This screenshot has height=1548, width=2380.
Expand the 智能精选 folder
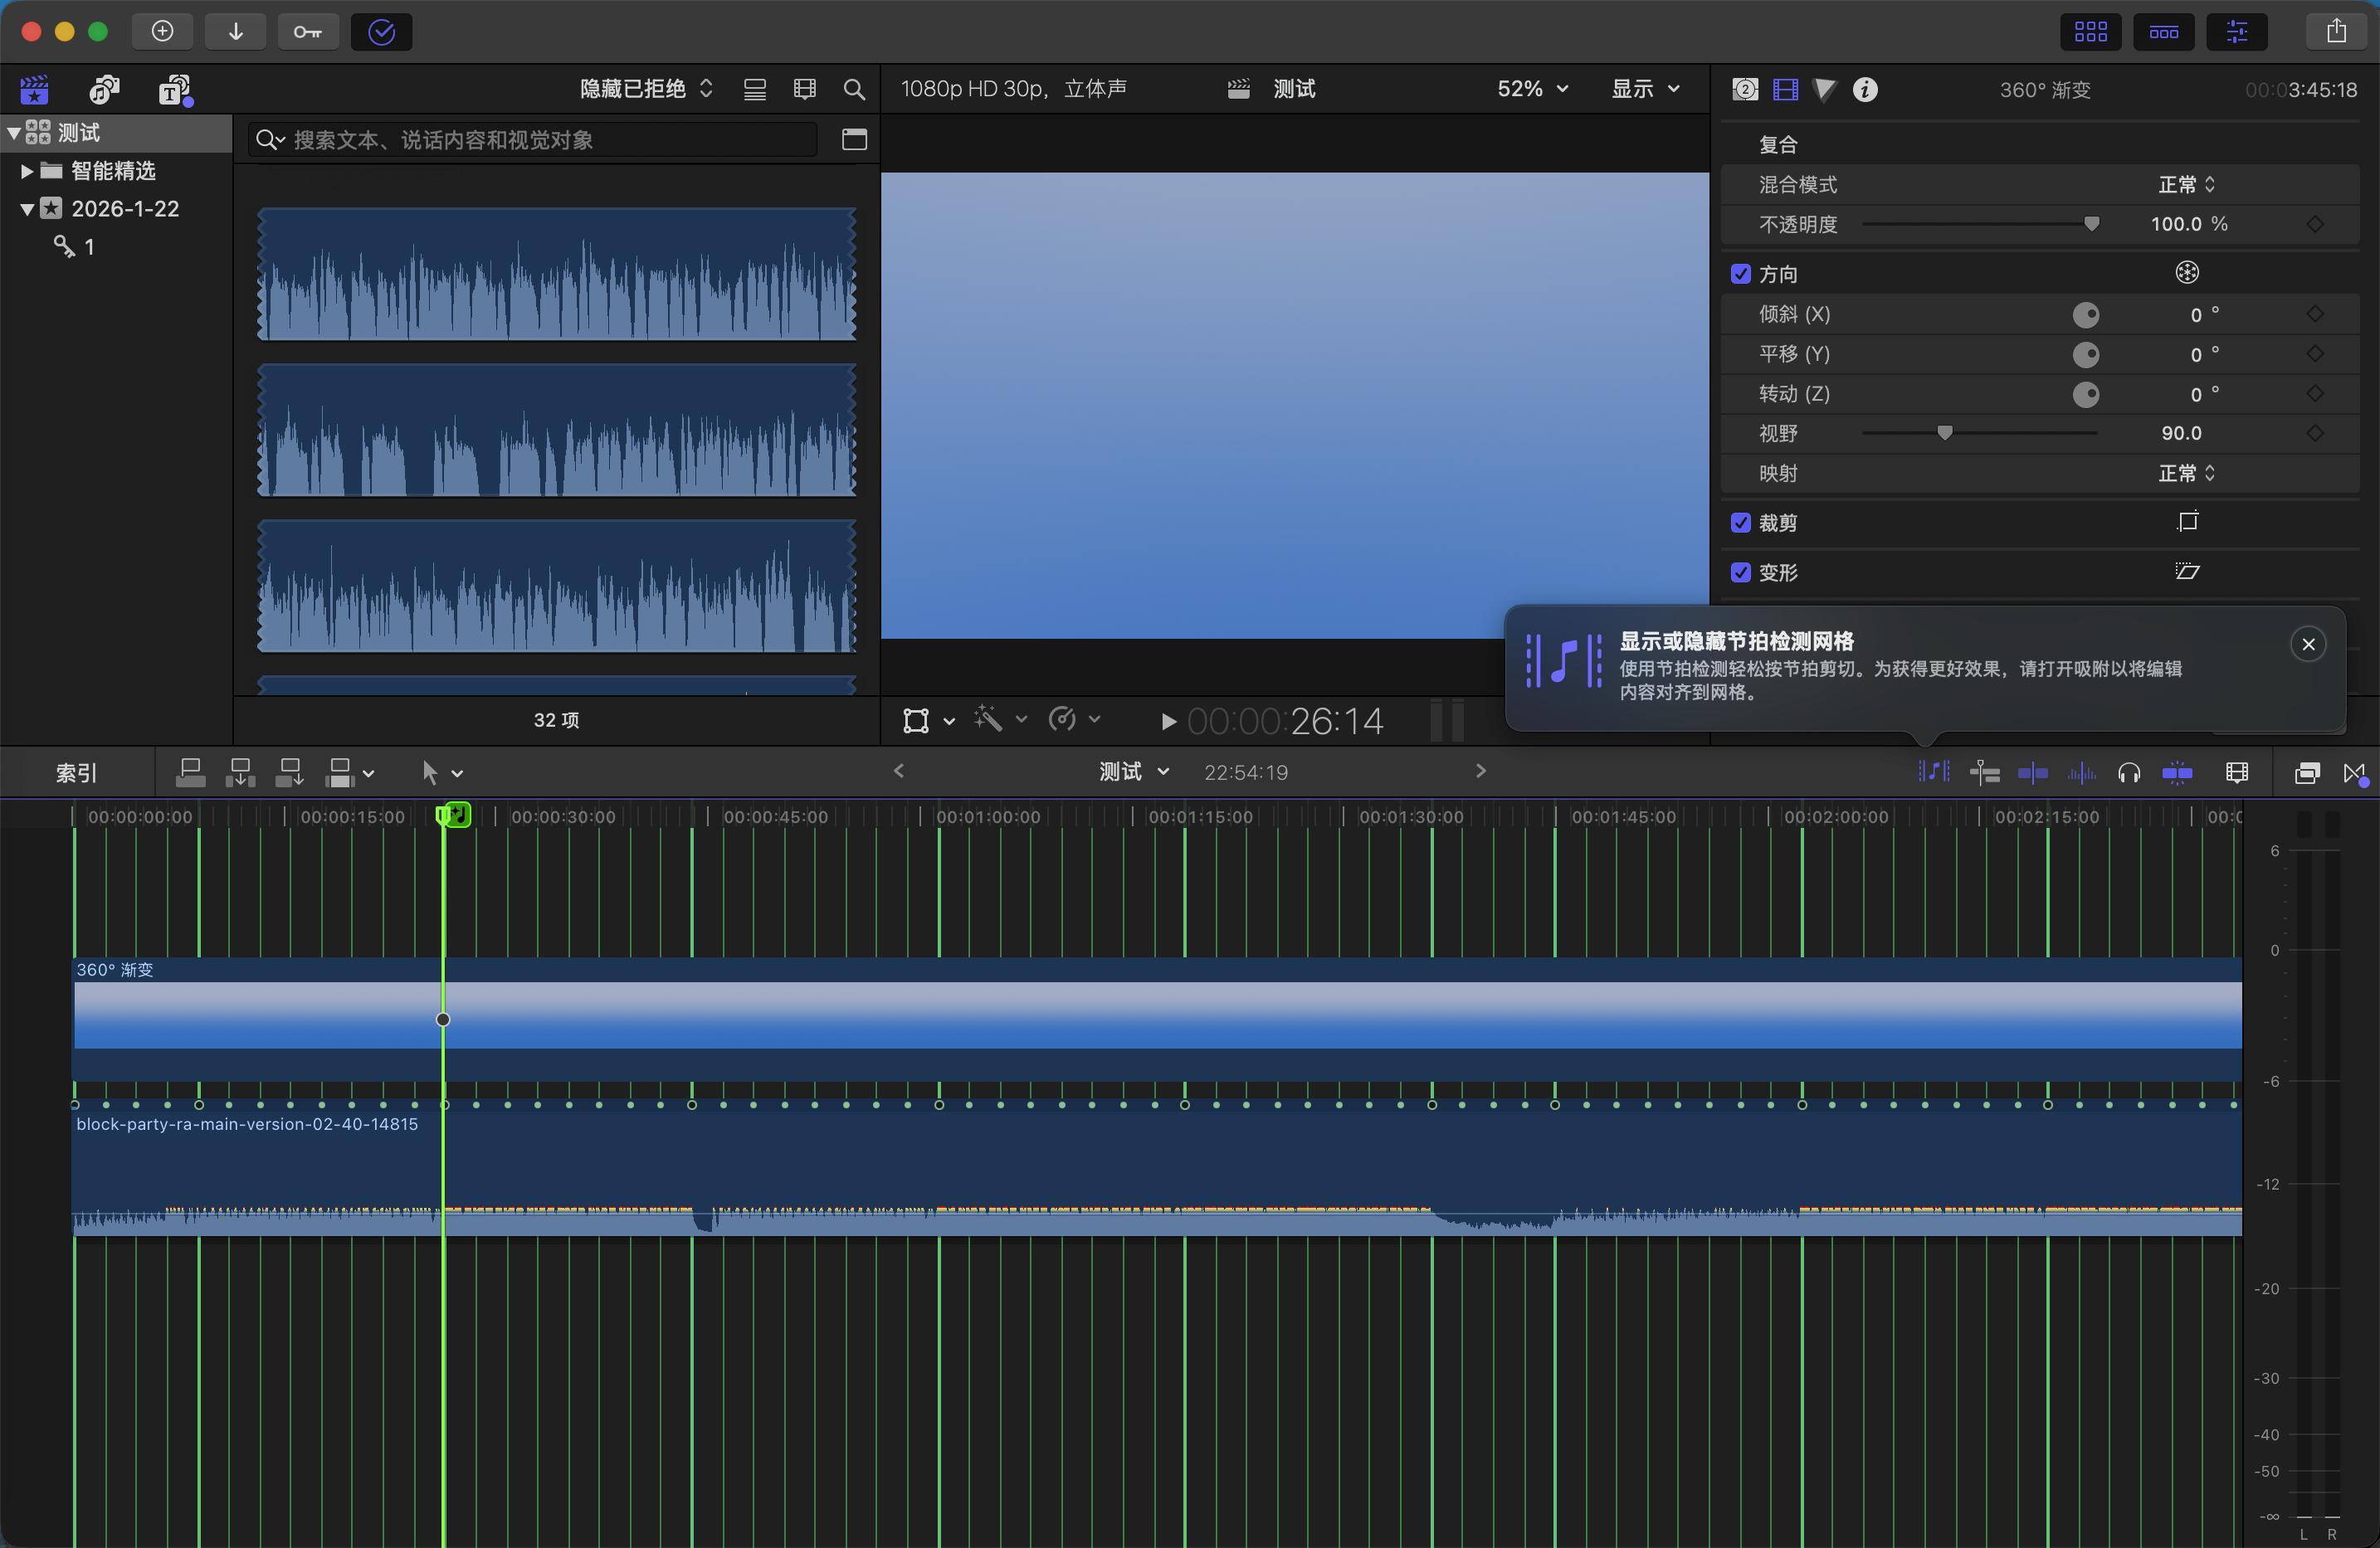tap(27, 171)
